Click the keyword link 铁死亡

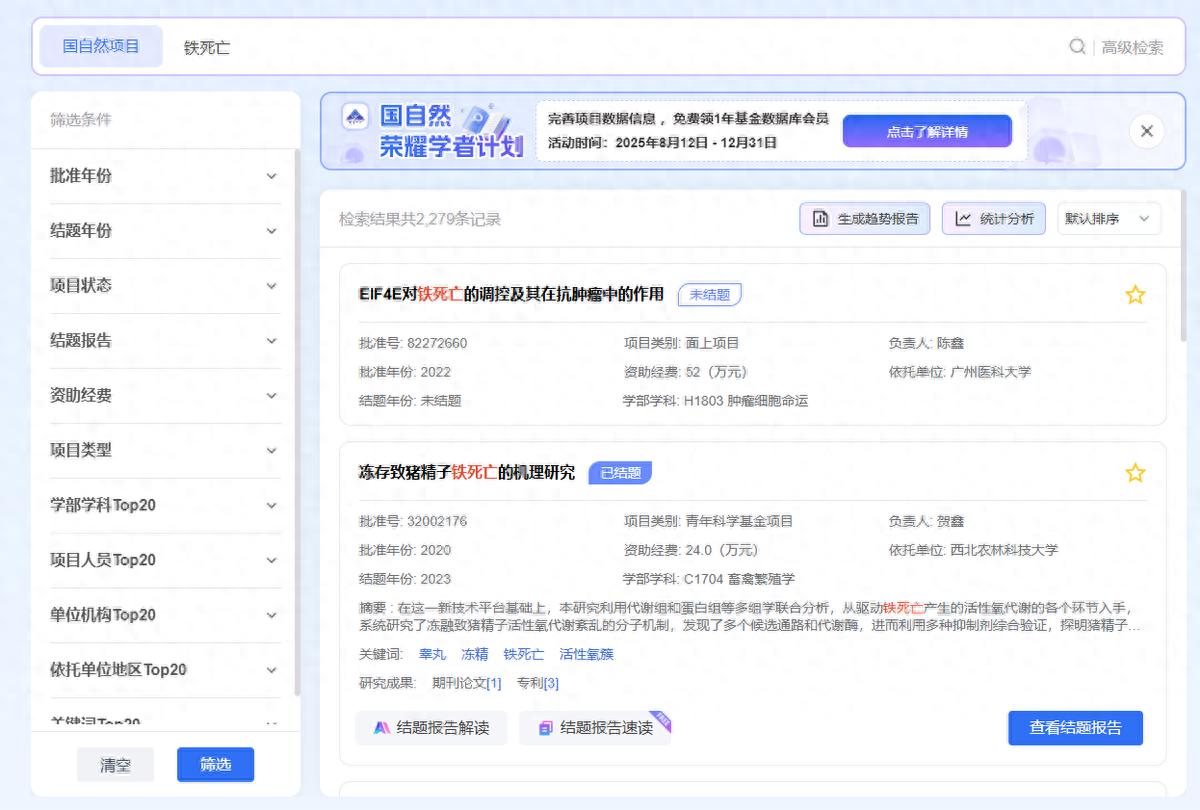pos(523,654)
